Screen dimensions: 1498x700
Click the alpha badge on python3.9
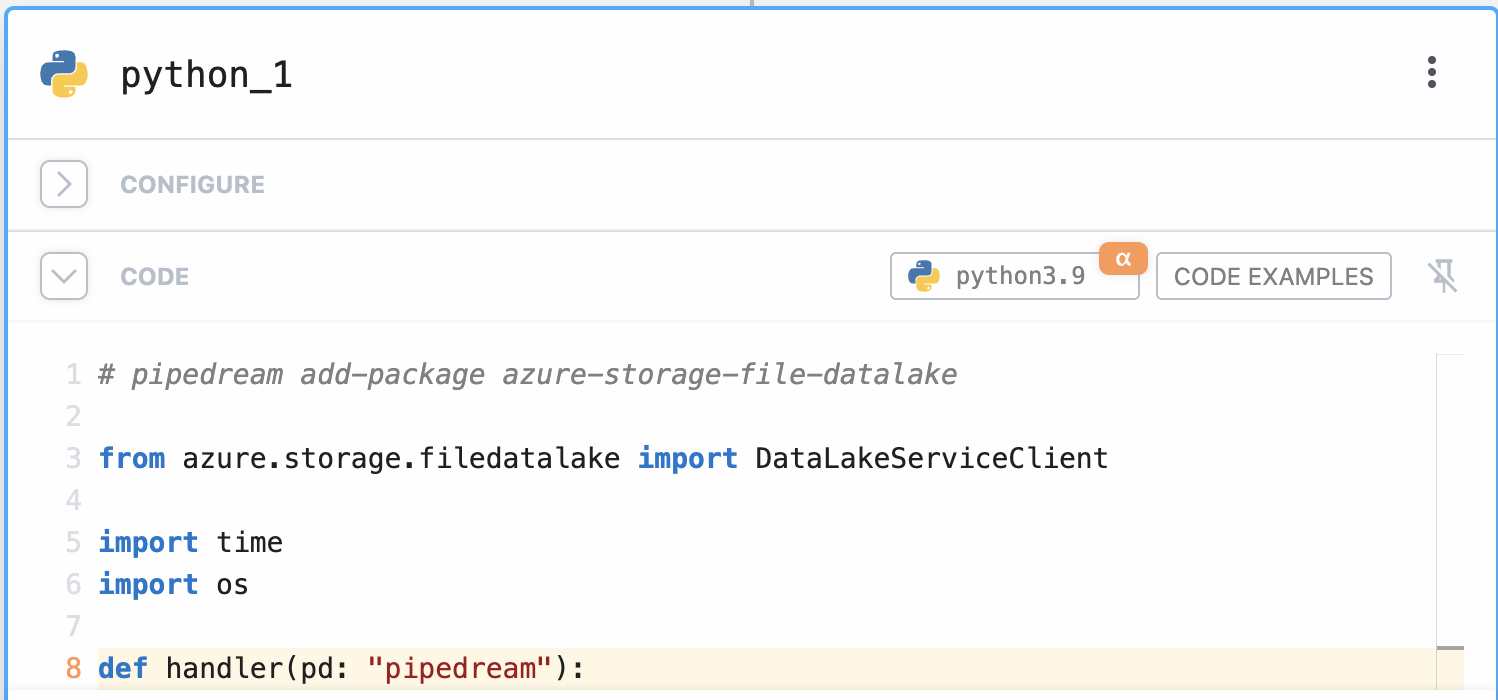(1123, 258)
